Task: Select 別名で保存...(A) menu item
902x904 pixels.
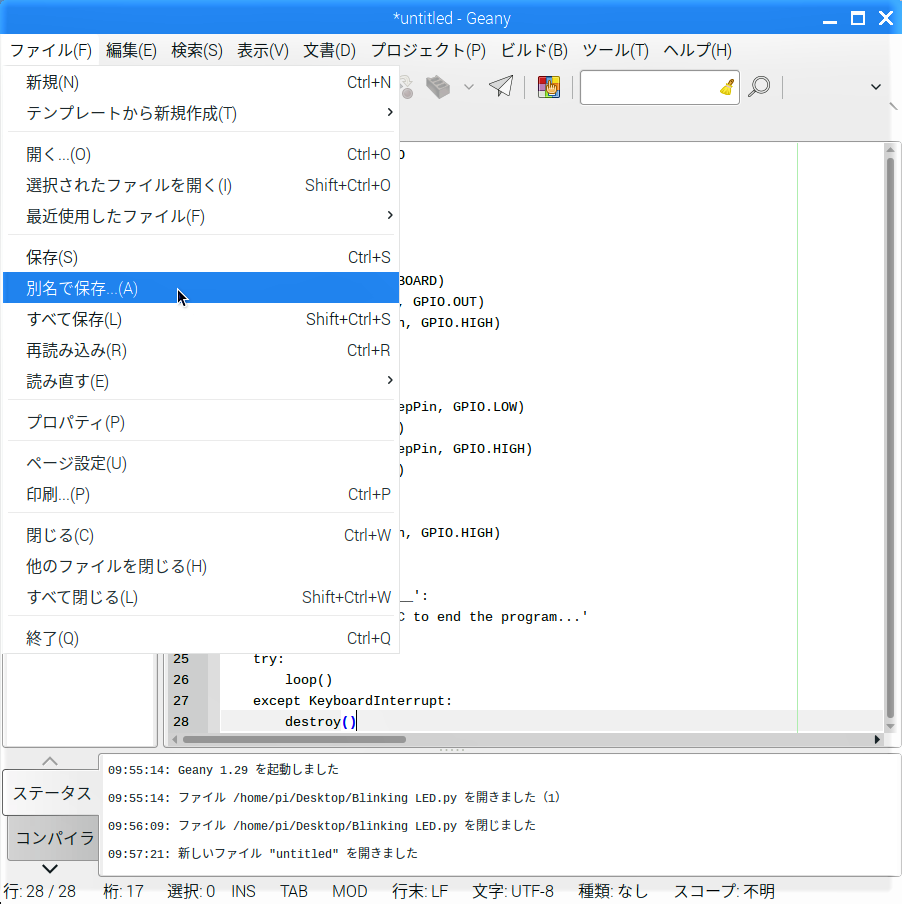Action: pyautogui.click(x=201, y=288)
